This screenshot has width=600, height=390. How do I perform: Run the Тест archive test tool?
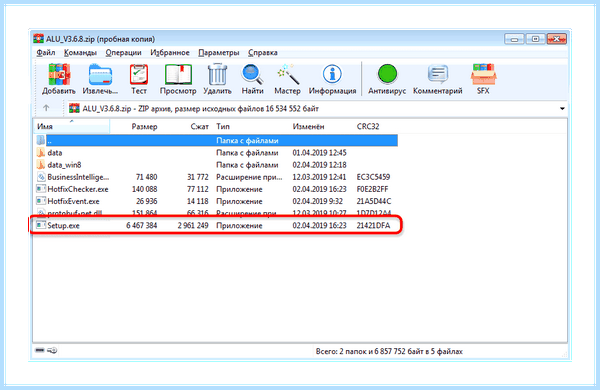pos(139,79)
